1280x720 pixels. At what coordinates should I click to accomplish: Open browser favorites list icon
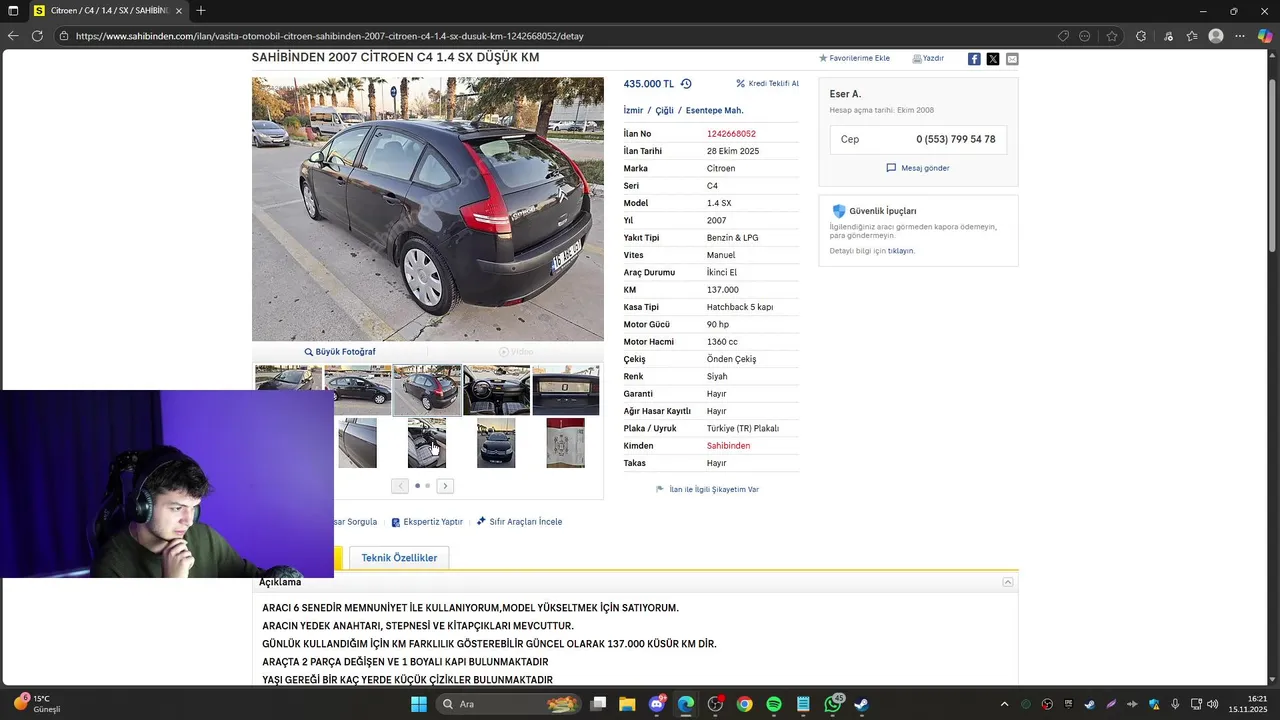point(1192,36)
